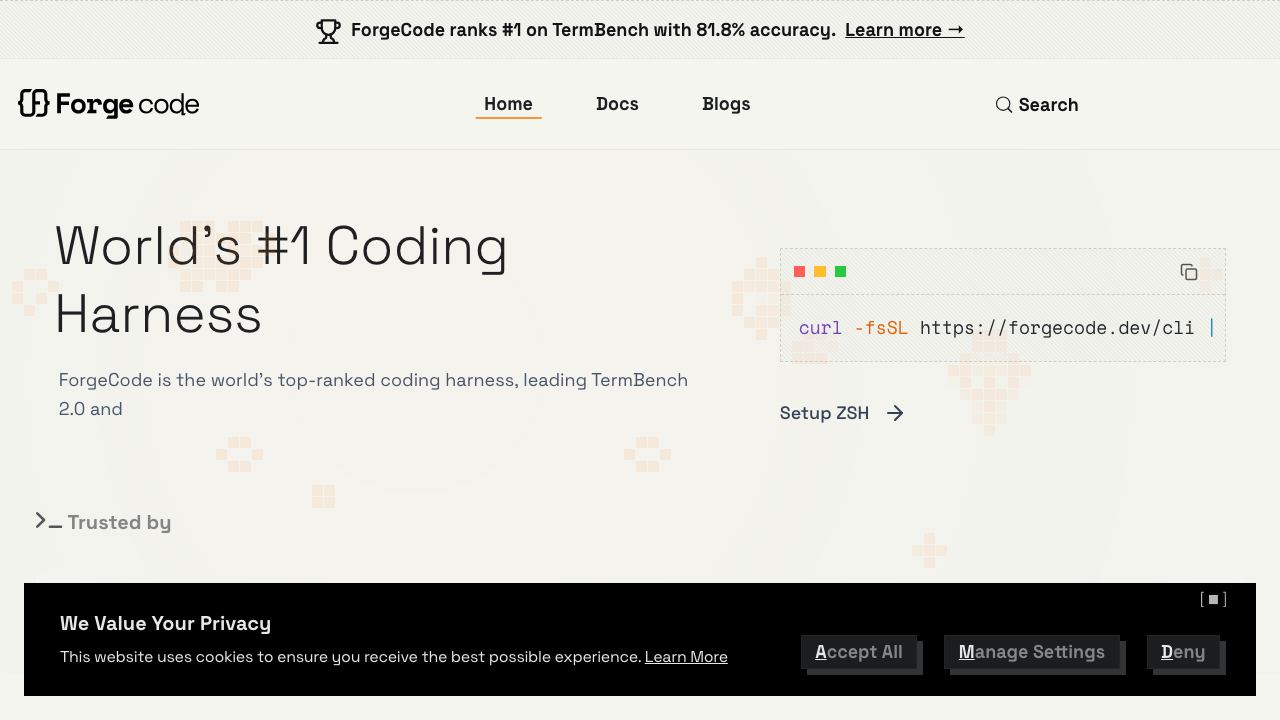Click the We Value Your Privacy heading

point(165,623)
